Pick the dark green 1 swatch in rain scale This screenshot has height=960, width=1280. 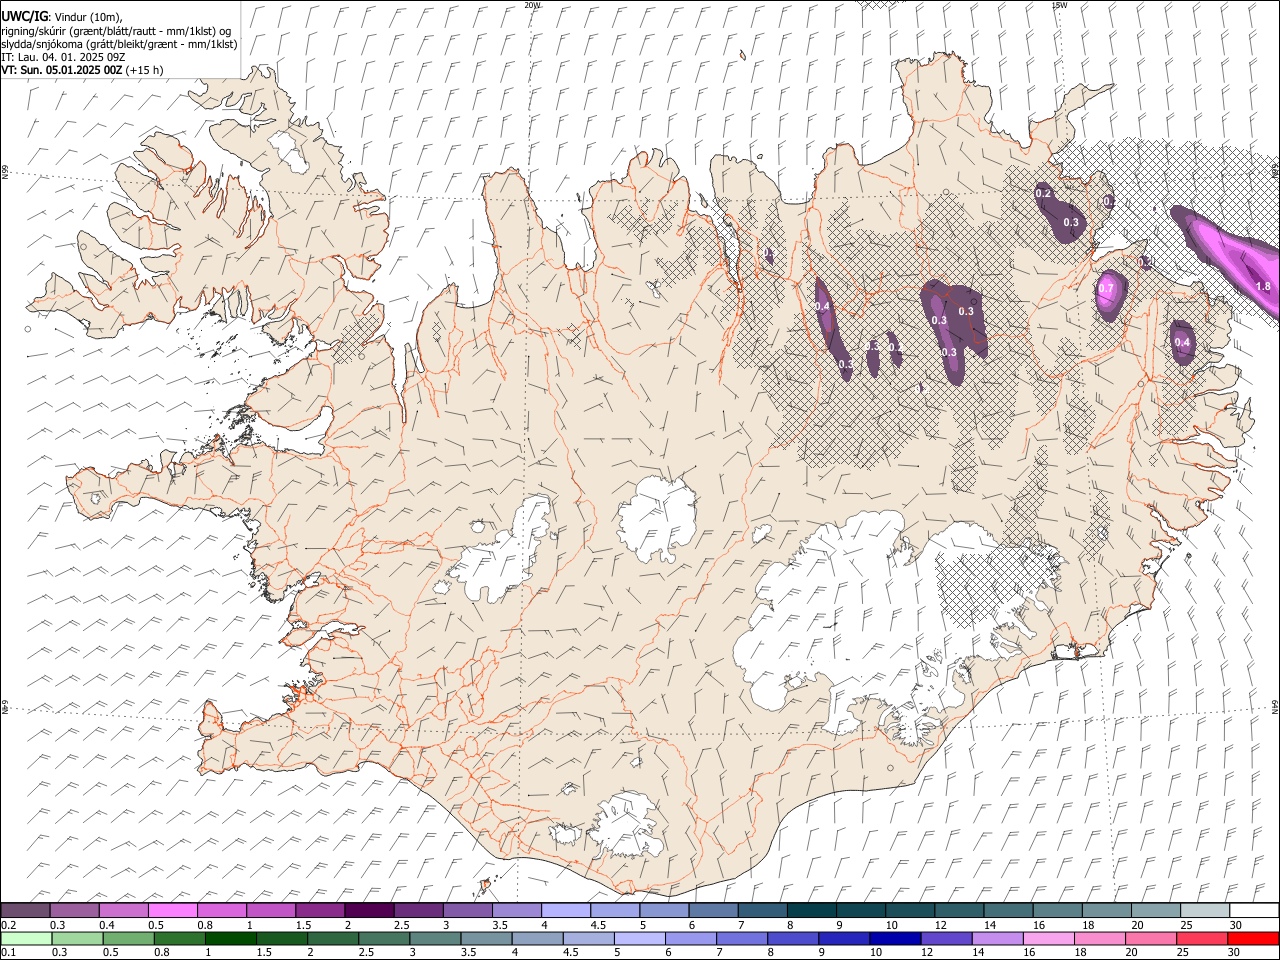(x=232, y=938)
